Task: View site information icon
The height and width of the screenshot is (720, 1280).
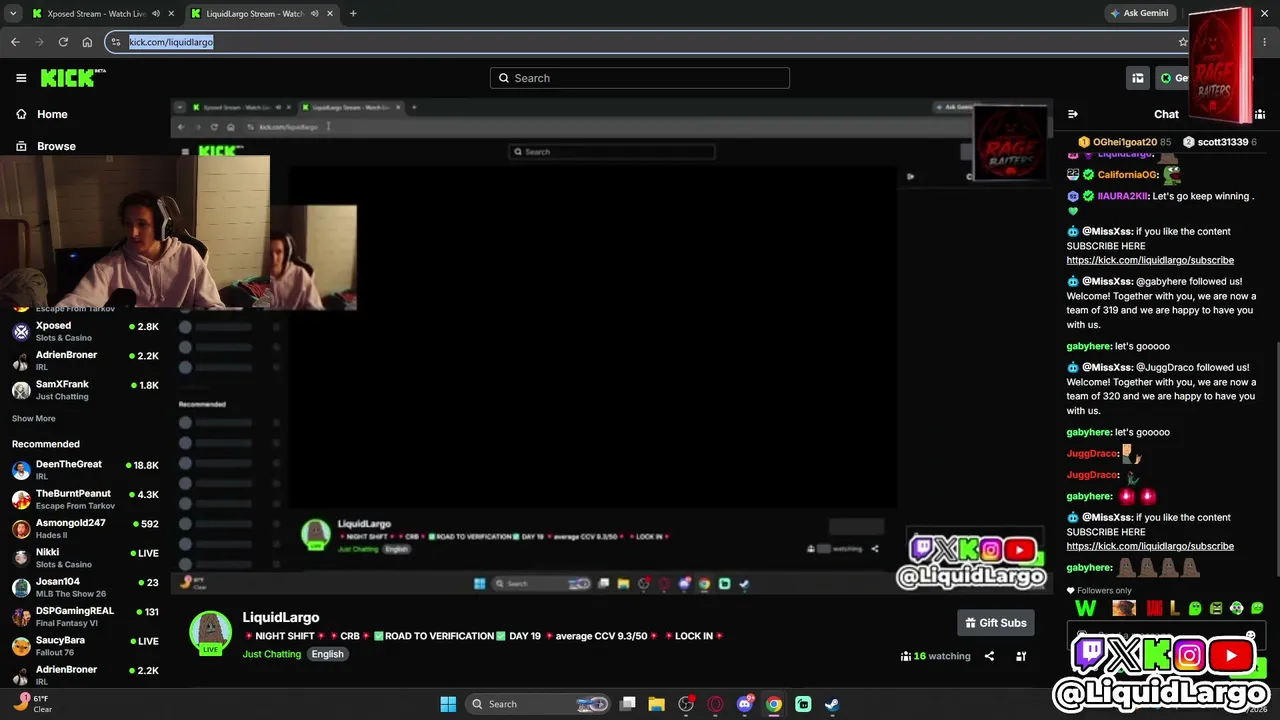Action: [x=116, y=42]
